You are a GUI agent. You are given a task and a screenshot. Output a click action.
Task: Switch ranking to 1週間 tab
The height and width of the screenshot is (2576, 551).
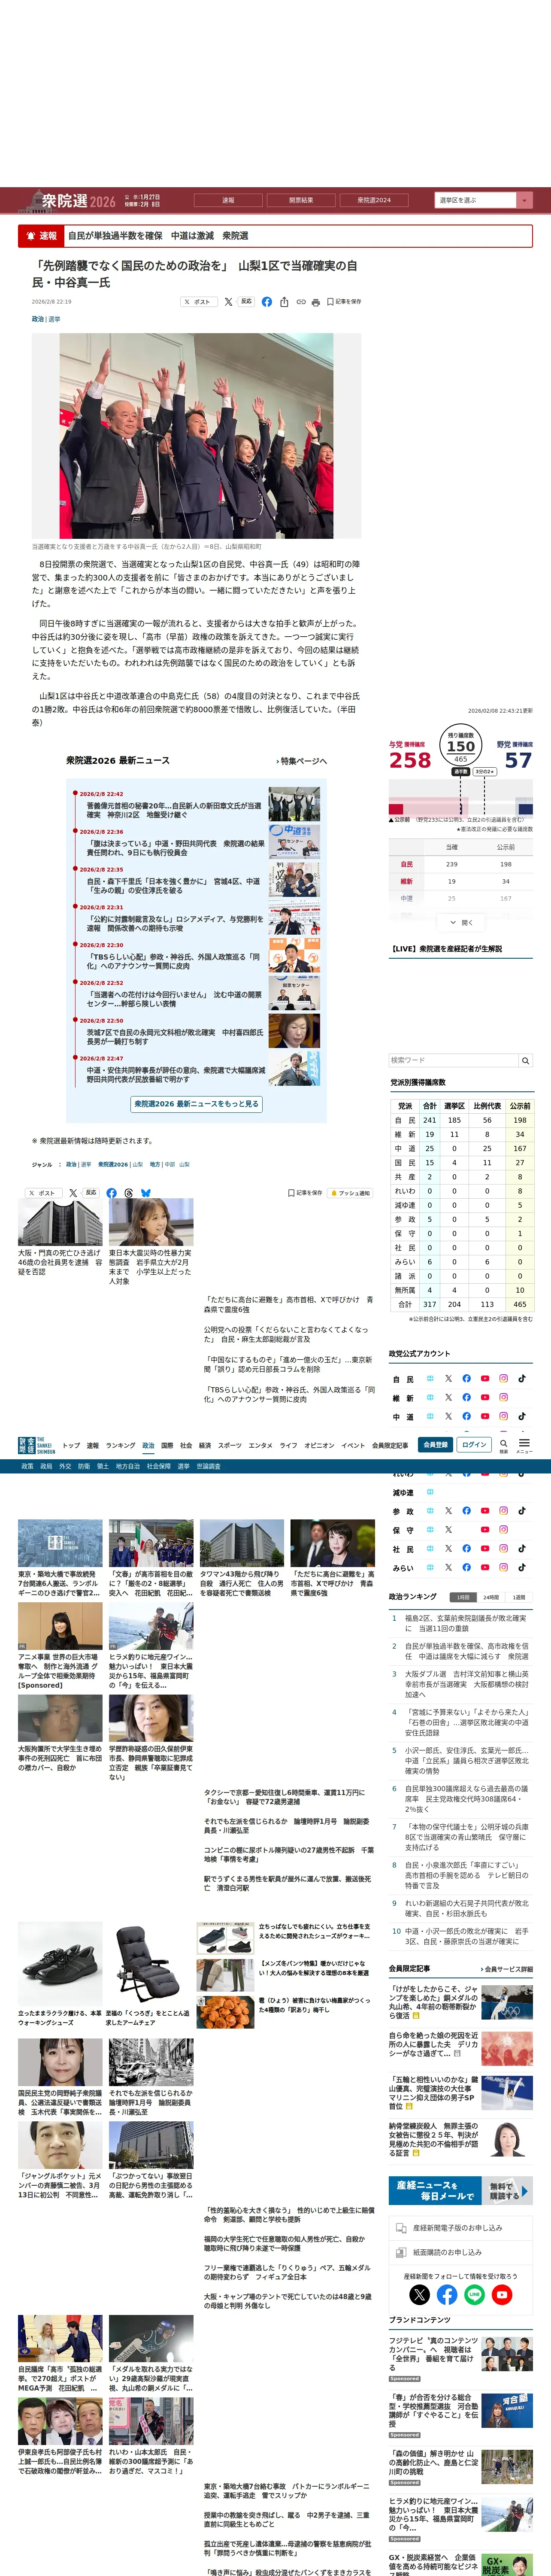point(519,1597)
